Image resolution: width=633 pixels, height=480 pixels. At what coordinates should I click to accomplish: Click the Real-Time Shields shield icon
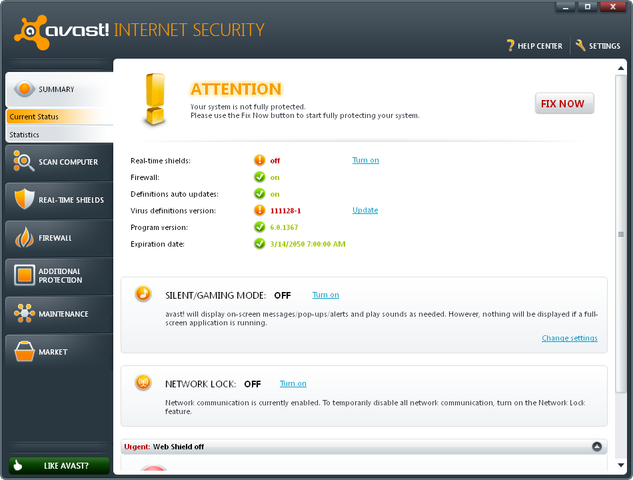point(22,199)
